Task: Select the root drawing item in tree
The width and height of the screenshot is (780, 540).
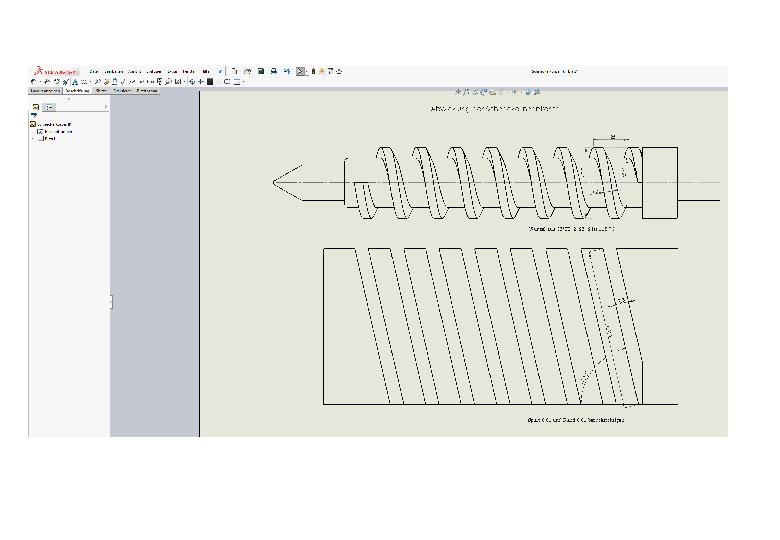Action: pyautogui.click(x=54, y=124)
